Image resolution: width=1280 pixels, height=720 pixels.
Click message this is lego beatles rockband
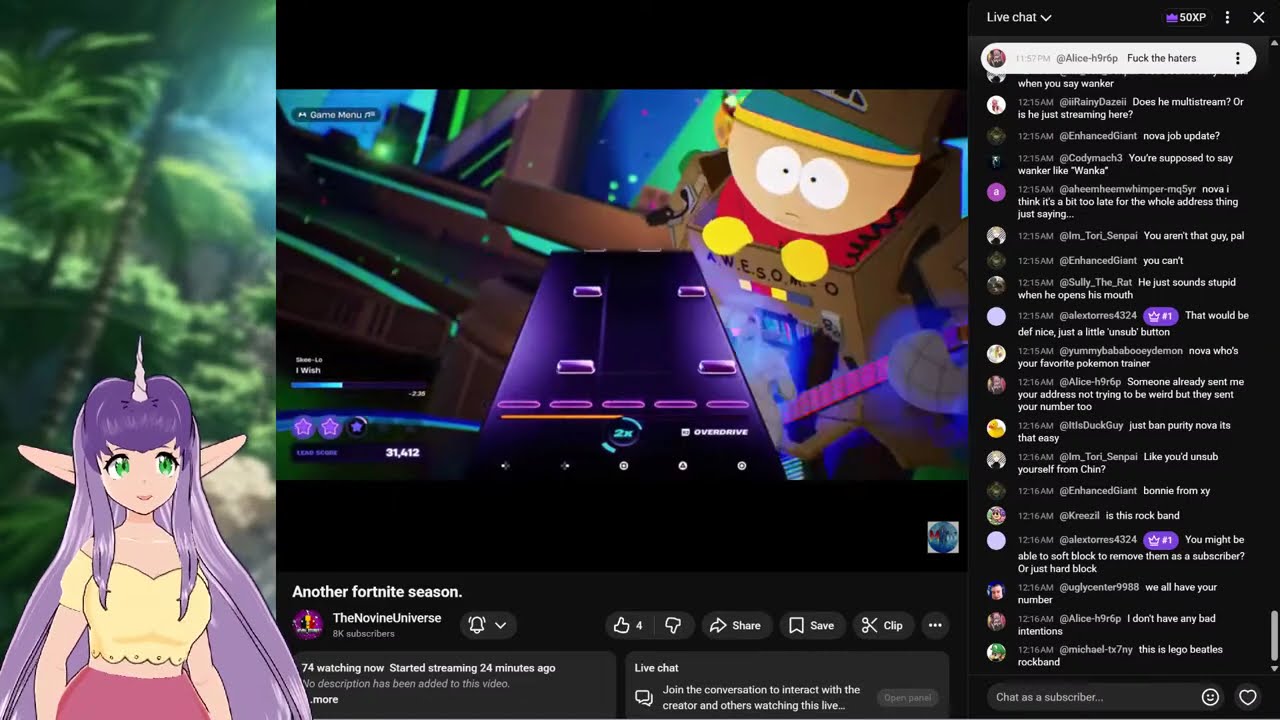[1120, 656]
